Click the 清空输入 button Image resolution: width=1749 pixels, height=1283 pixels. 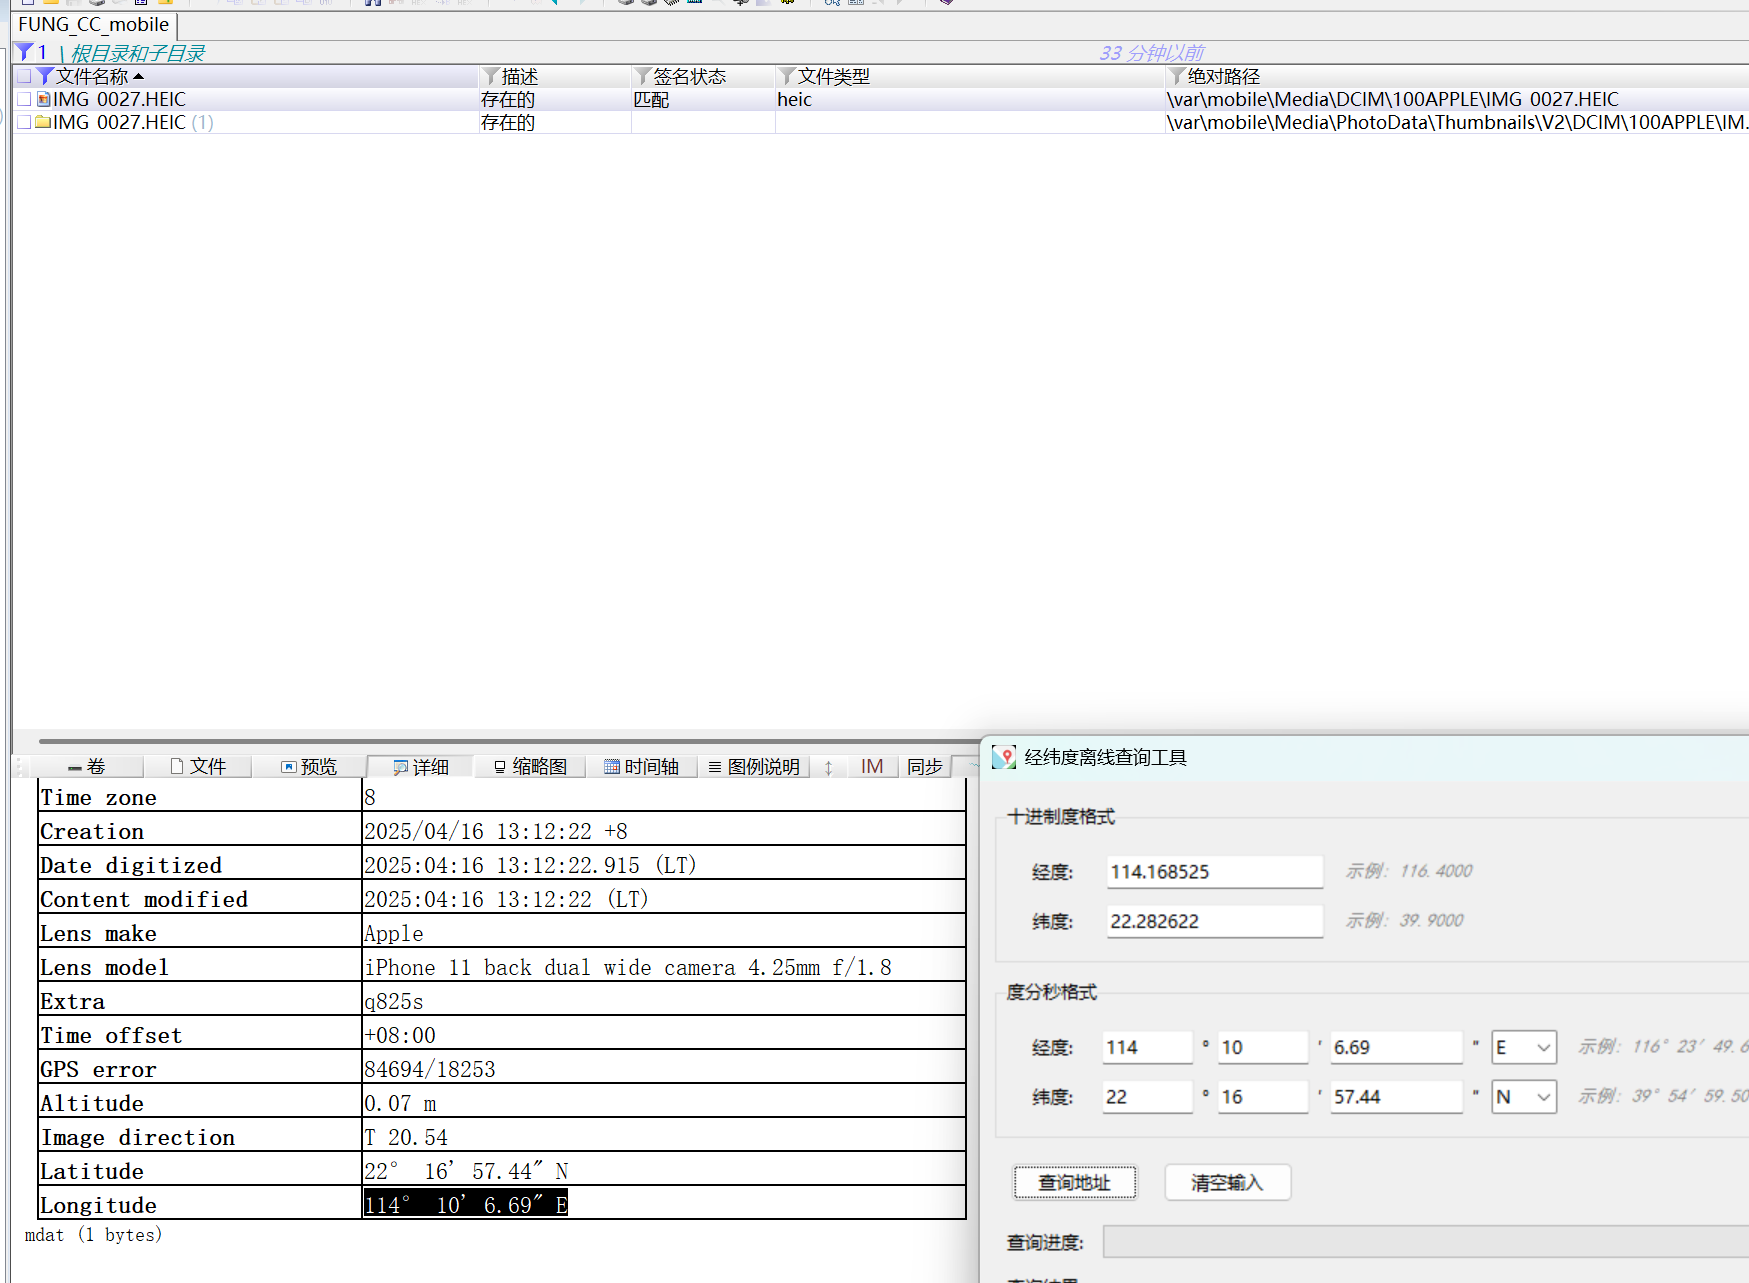coord(1227,1182)
